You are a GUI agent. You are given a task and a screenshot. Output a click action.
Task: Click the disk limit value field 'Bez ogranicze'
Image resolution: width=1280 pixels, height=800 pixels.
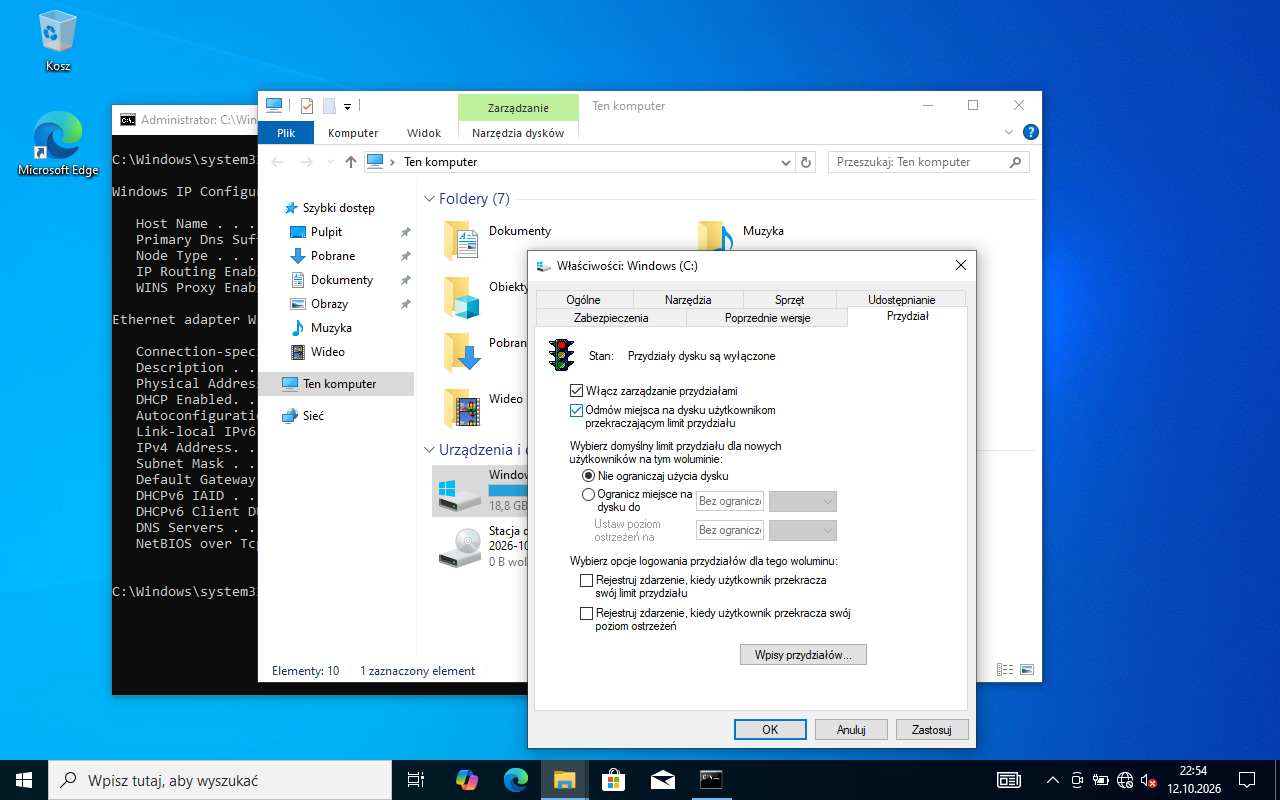point(730,501)
